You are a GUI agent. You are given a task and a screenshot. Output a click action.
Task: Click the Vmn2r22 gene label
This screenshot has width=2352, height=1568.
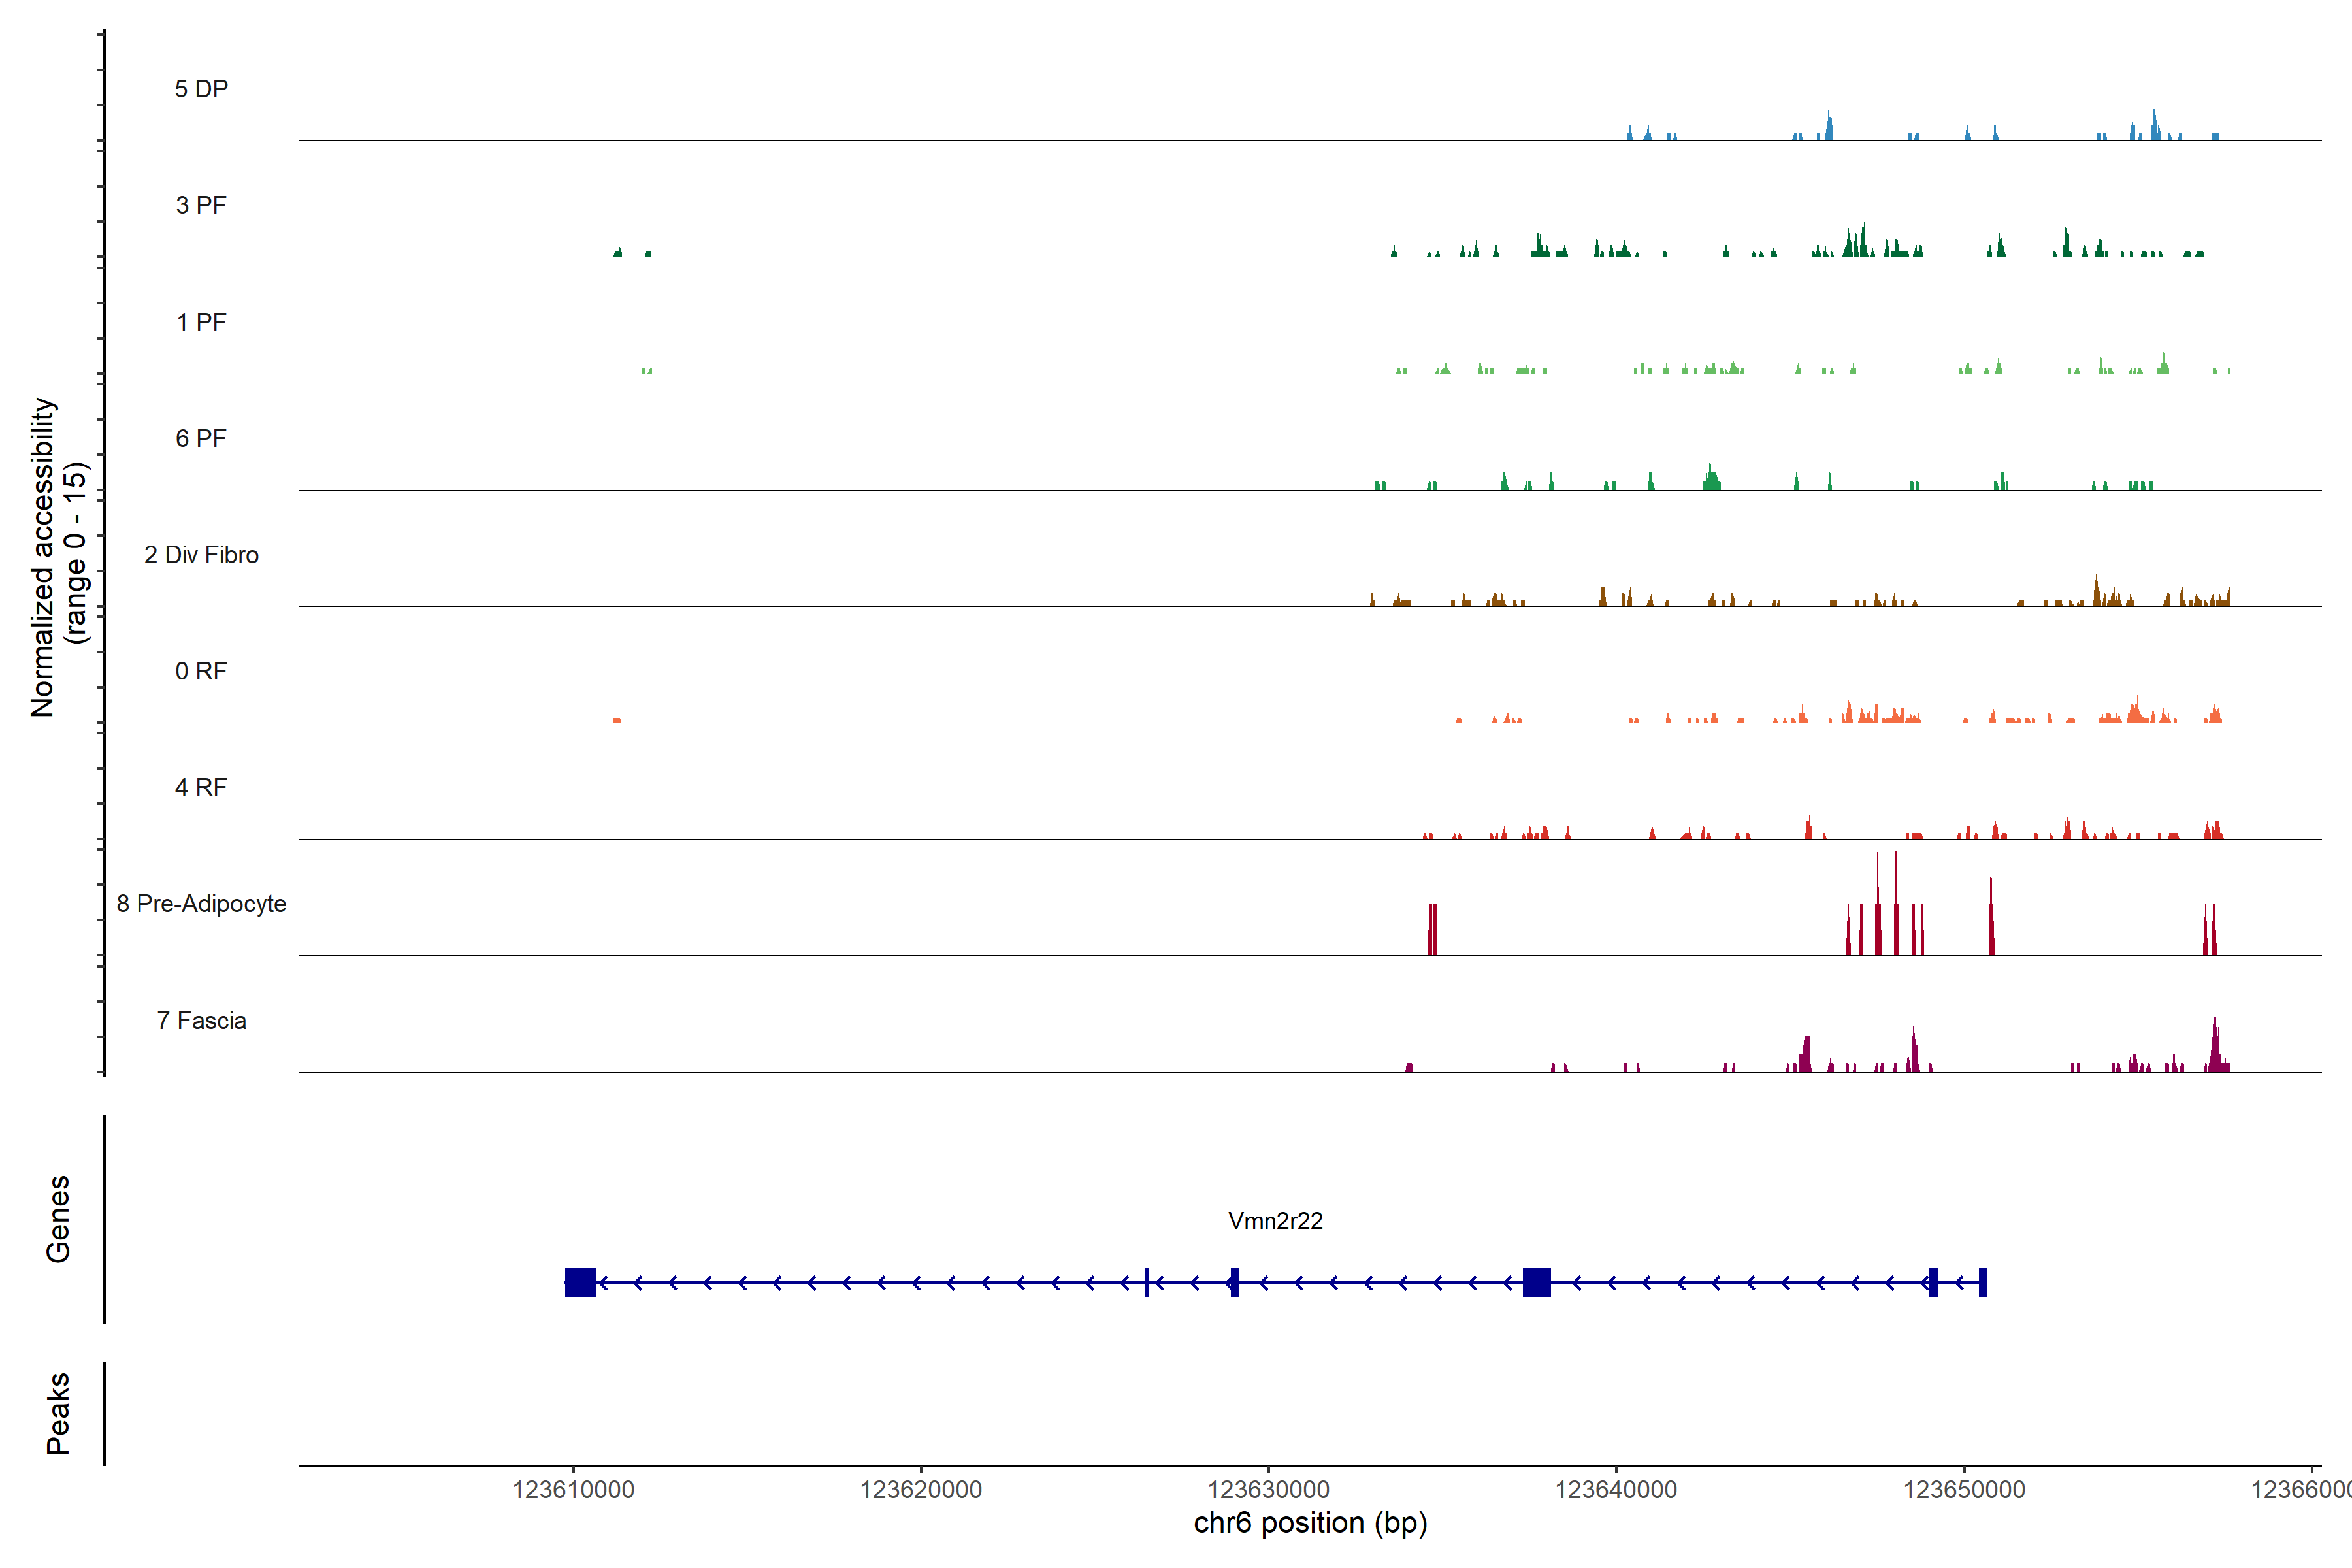click(x=1275, y=1221)
